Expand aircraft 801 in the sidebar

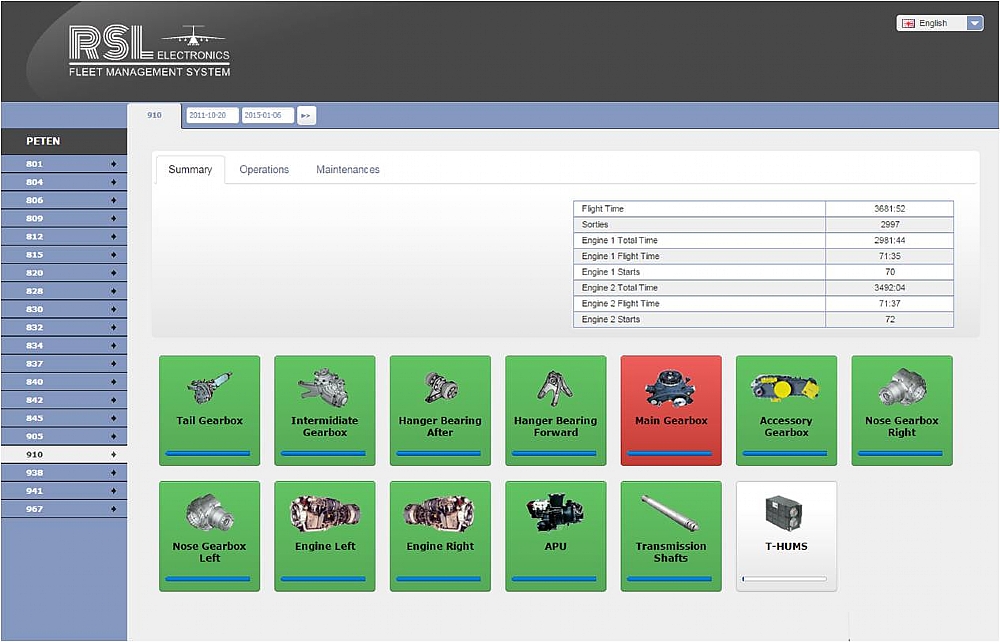[x=114, y=164]
